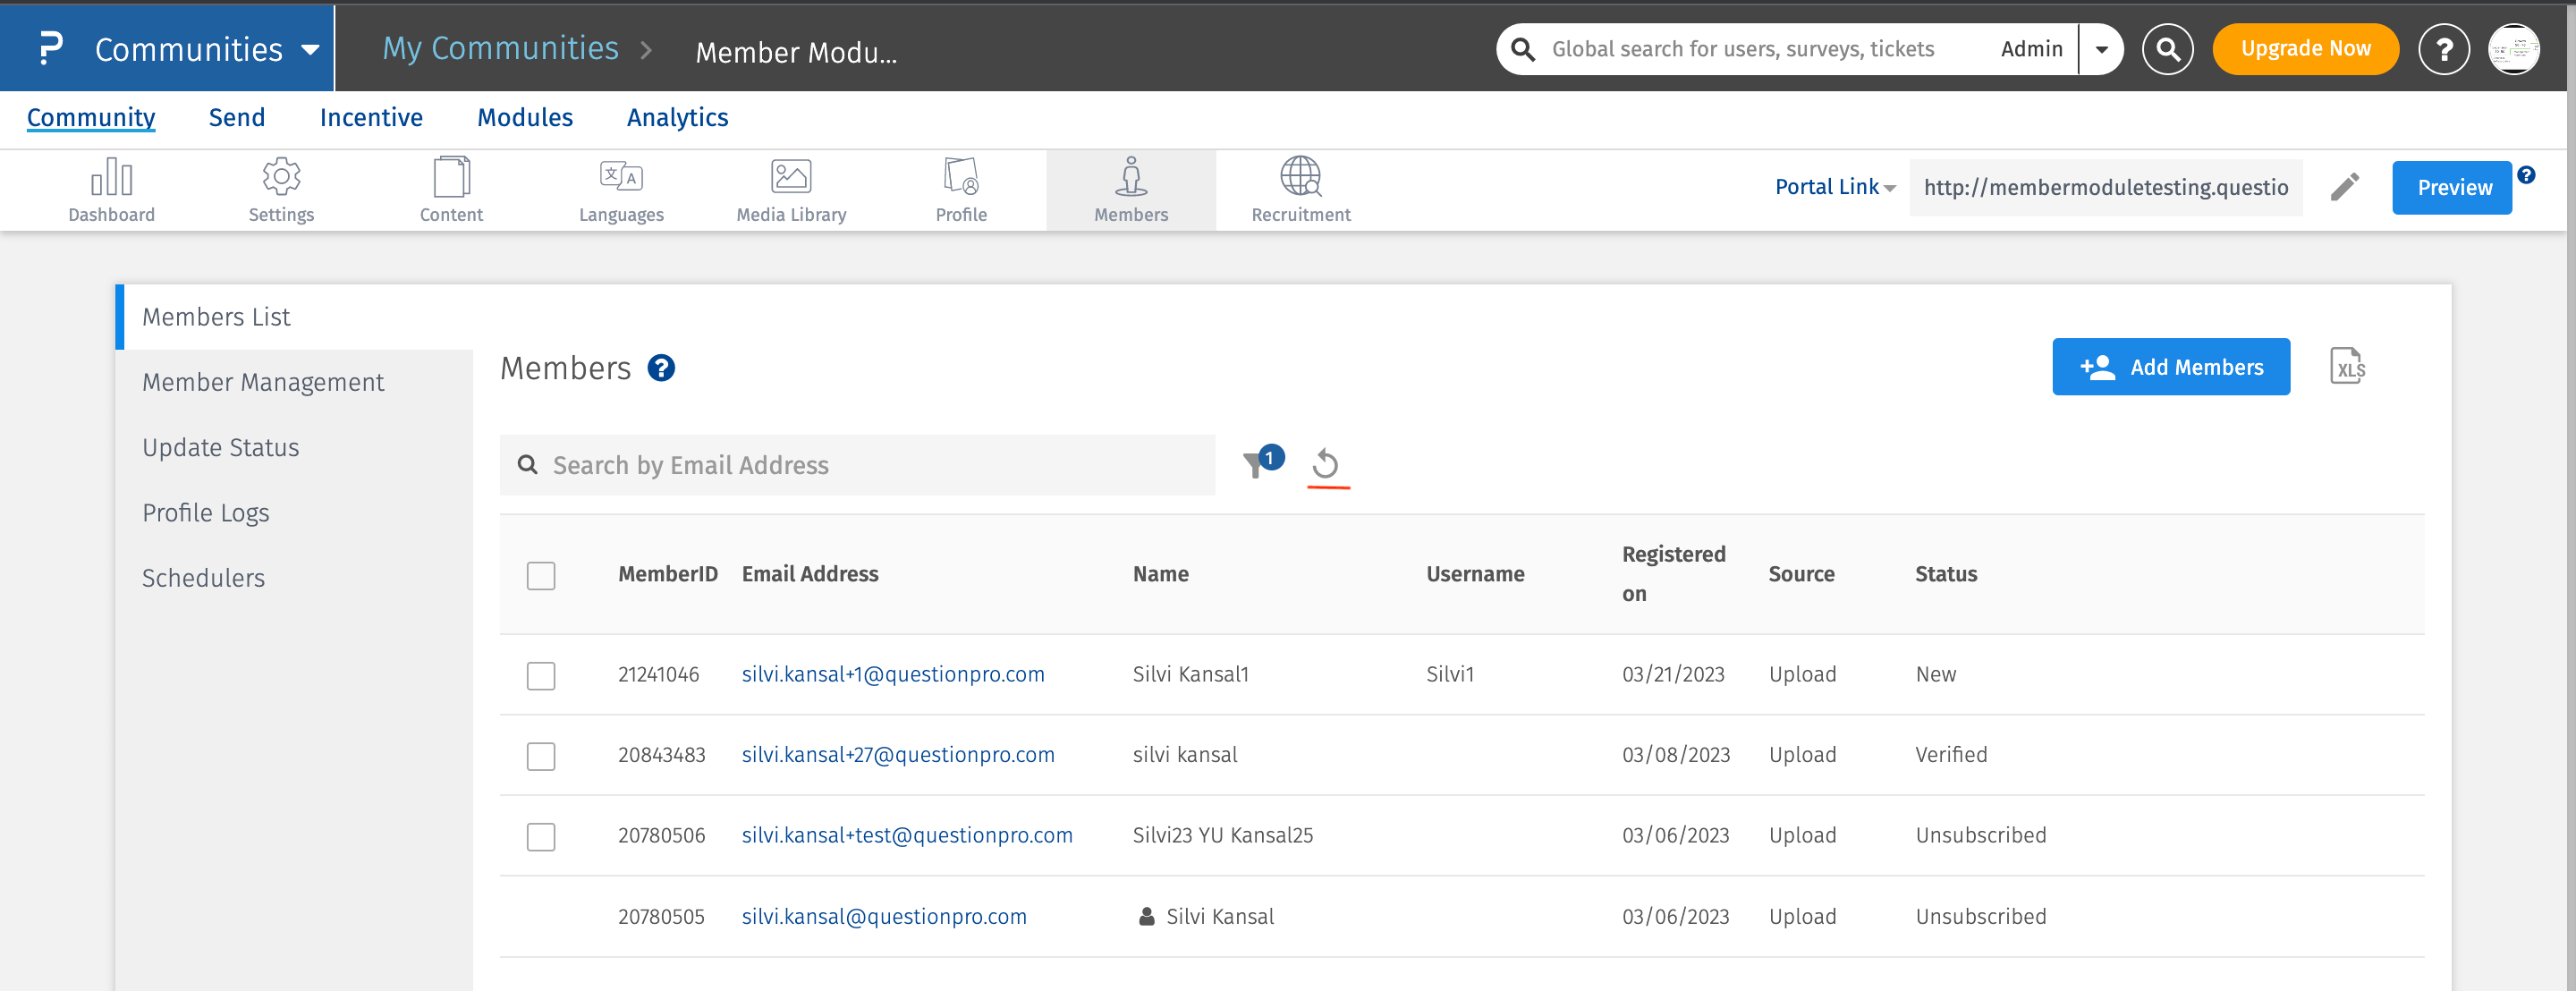
Task: Select checkbox for member 21241046
Action: click(541, 676)
